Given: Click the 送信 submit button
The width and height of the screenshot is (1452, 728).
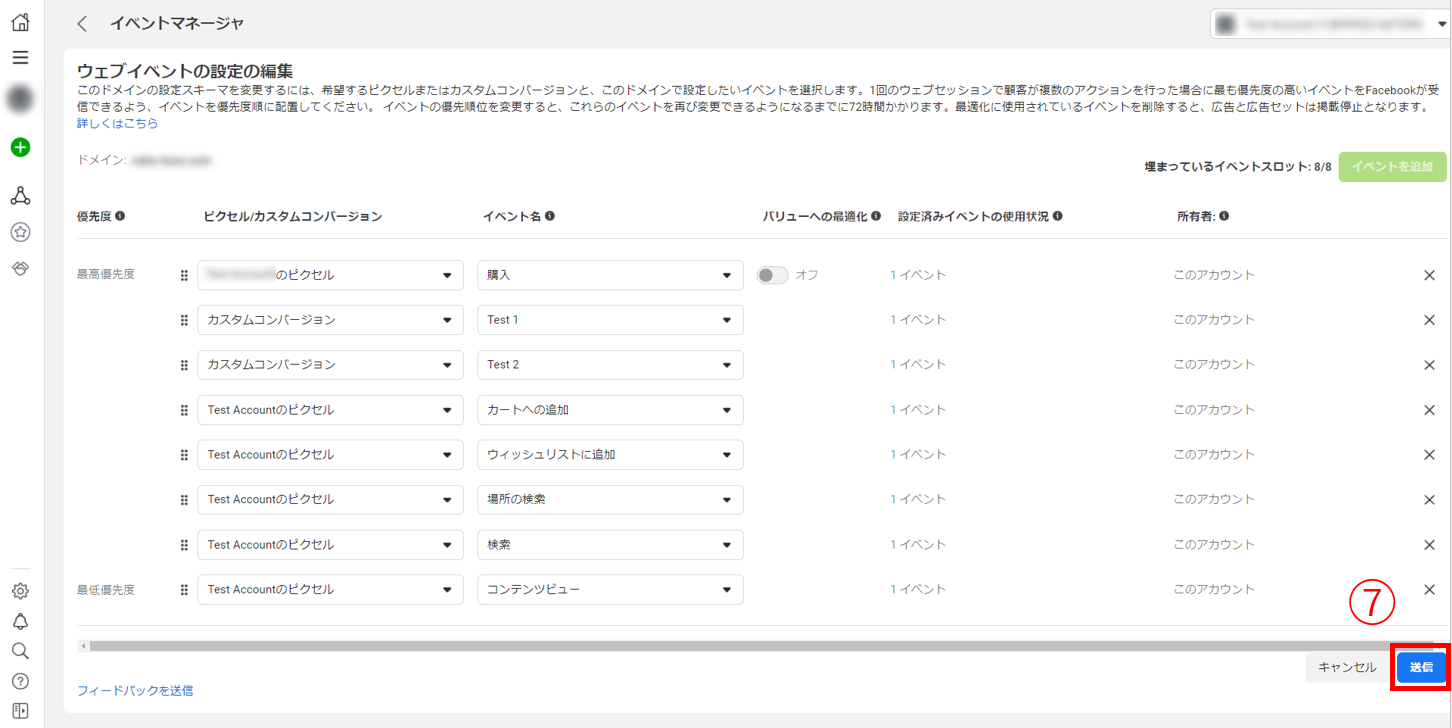Looking at the screenshot, I should [1421, 667].
